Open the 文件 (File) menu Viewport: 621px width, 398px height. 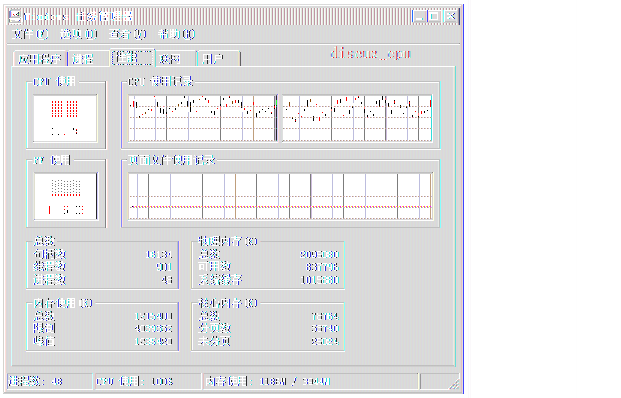click(x=30, y=34)
